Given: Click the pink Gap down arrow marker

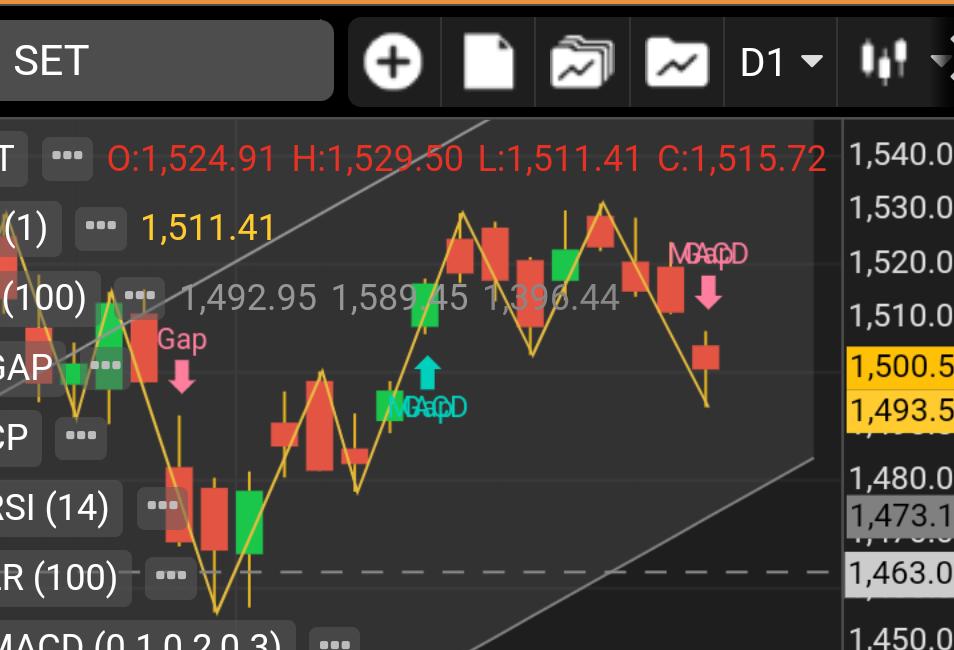Looking at the screenshot, I should point(182,376).
